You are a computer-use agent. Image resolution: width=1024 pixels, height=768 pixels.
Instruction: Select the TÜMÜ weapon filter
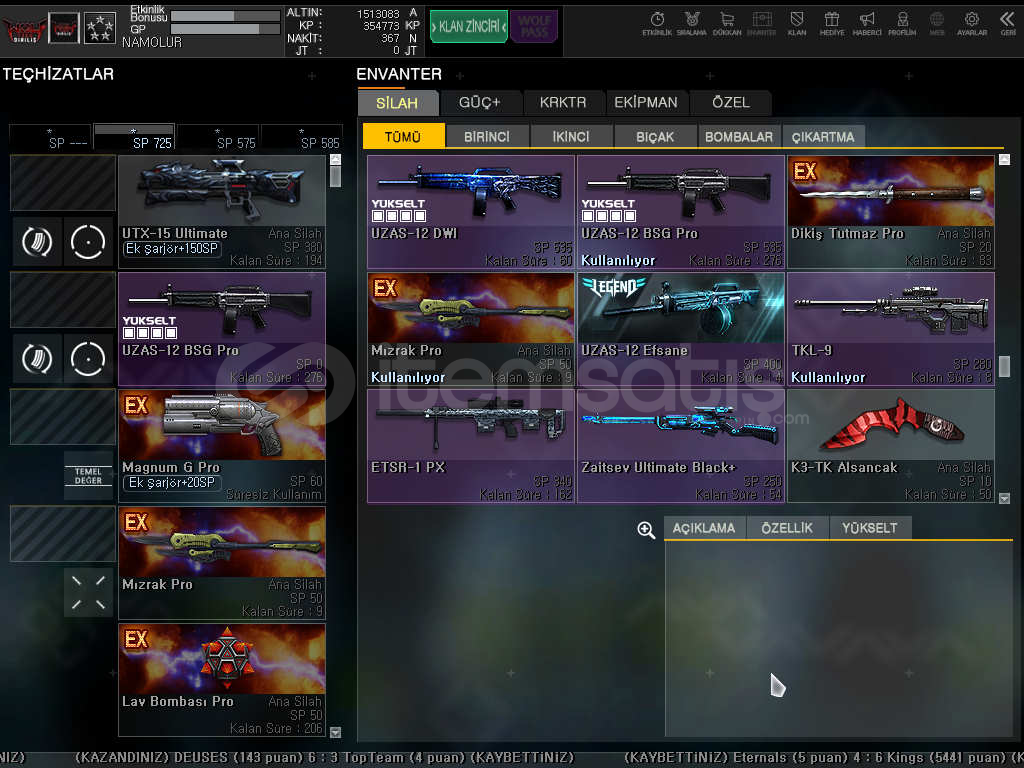coord(403,136)
